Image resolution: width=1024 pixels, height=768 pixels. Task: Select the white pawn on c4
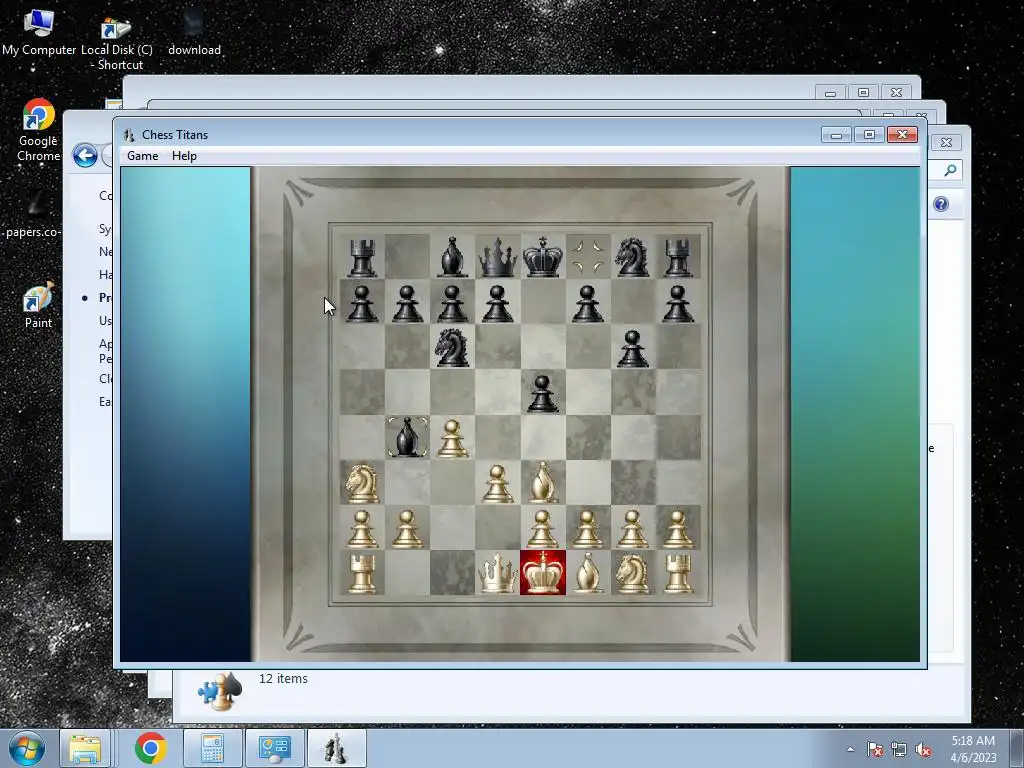pos(453,438)
